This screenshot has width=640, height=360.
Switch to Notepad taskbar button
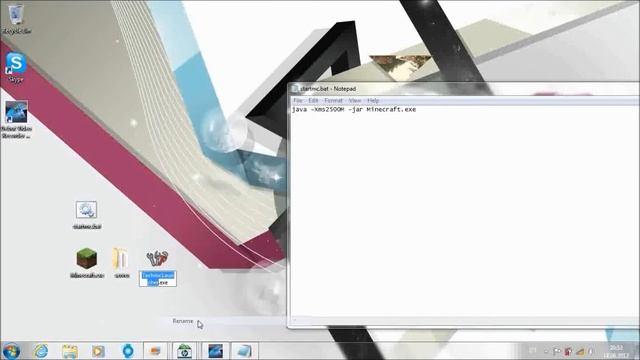244,351
